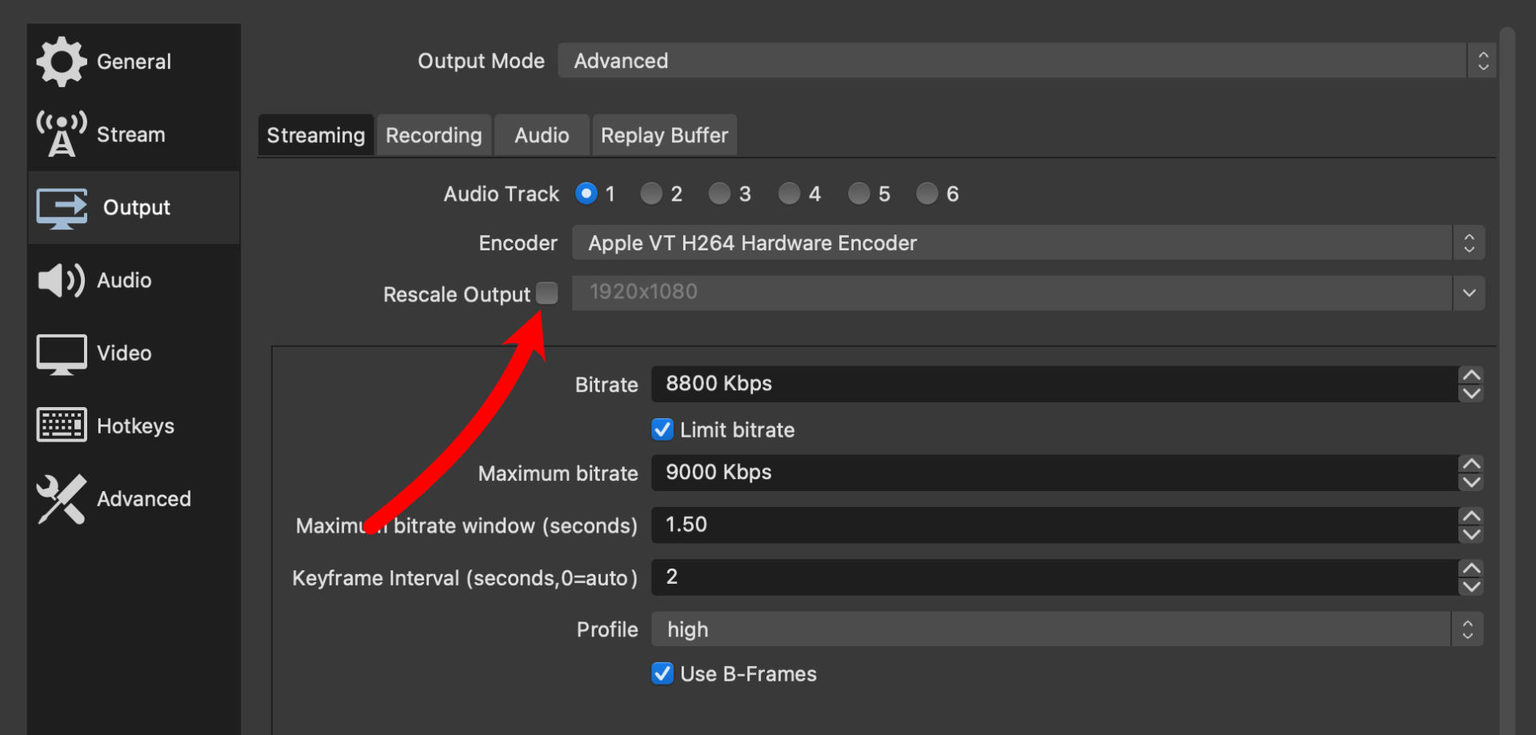Open Hotkeys keyboard icon
Screen dimensions: 1536x735
pos(60,425)
